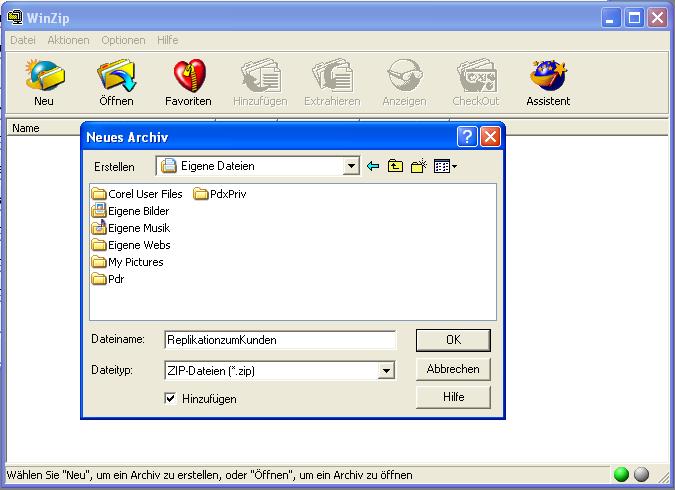This screenshot has height=490, width=675.
Task: Click the Dateiname text field
Action: point(279,340)
